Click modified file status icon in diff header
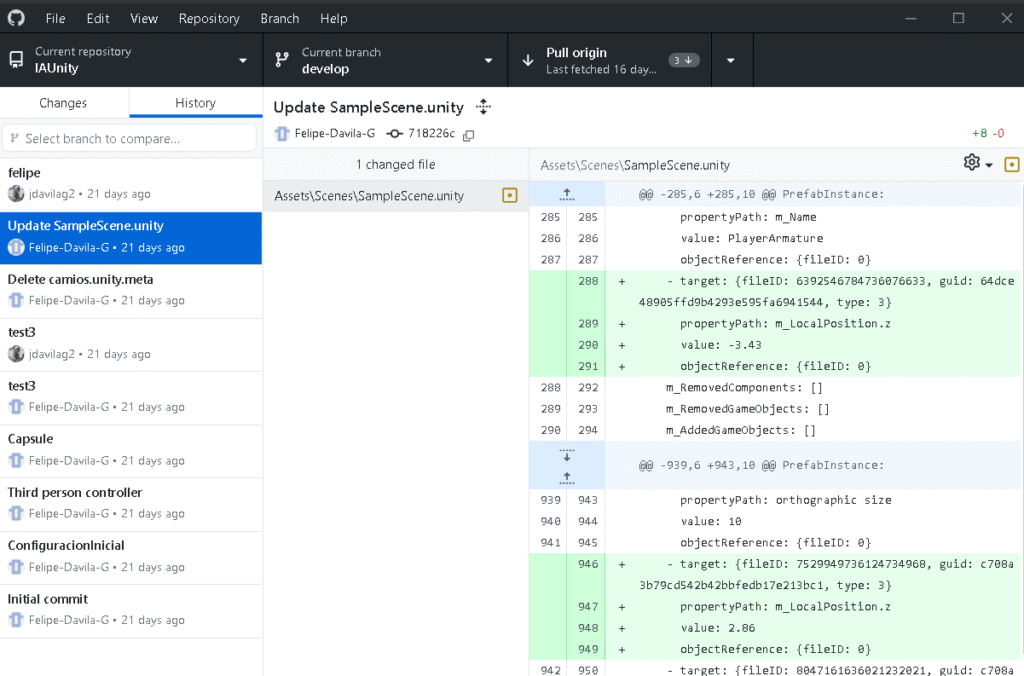Screen dimensions: 1024x676 pos(1011,164)
